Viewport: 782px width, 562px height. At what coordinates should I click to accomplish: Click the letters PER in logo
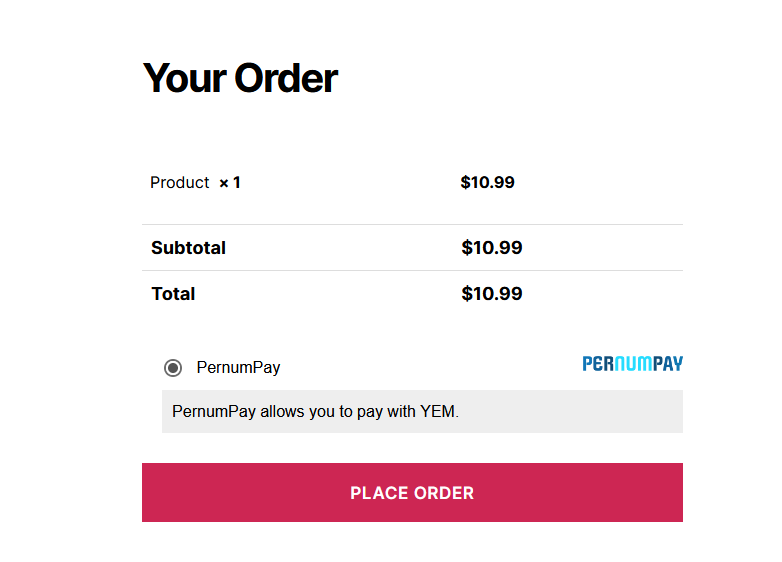pyautogui.click(x=598, y=364)
